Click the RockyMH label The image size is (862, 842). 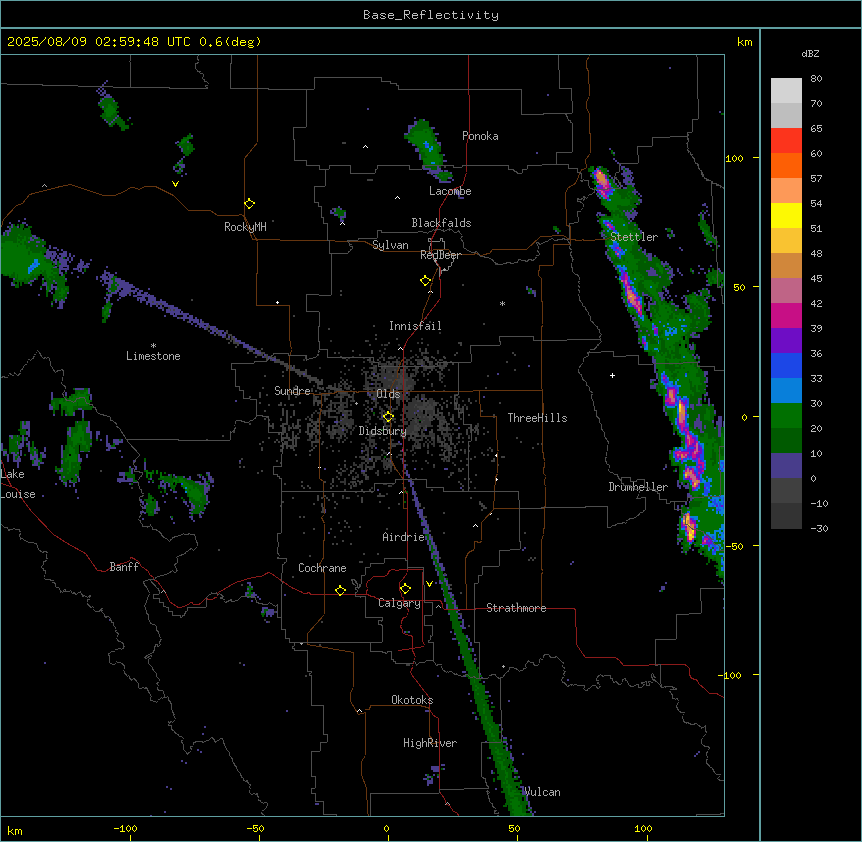click(x=245, y=227)
